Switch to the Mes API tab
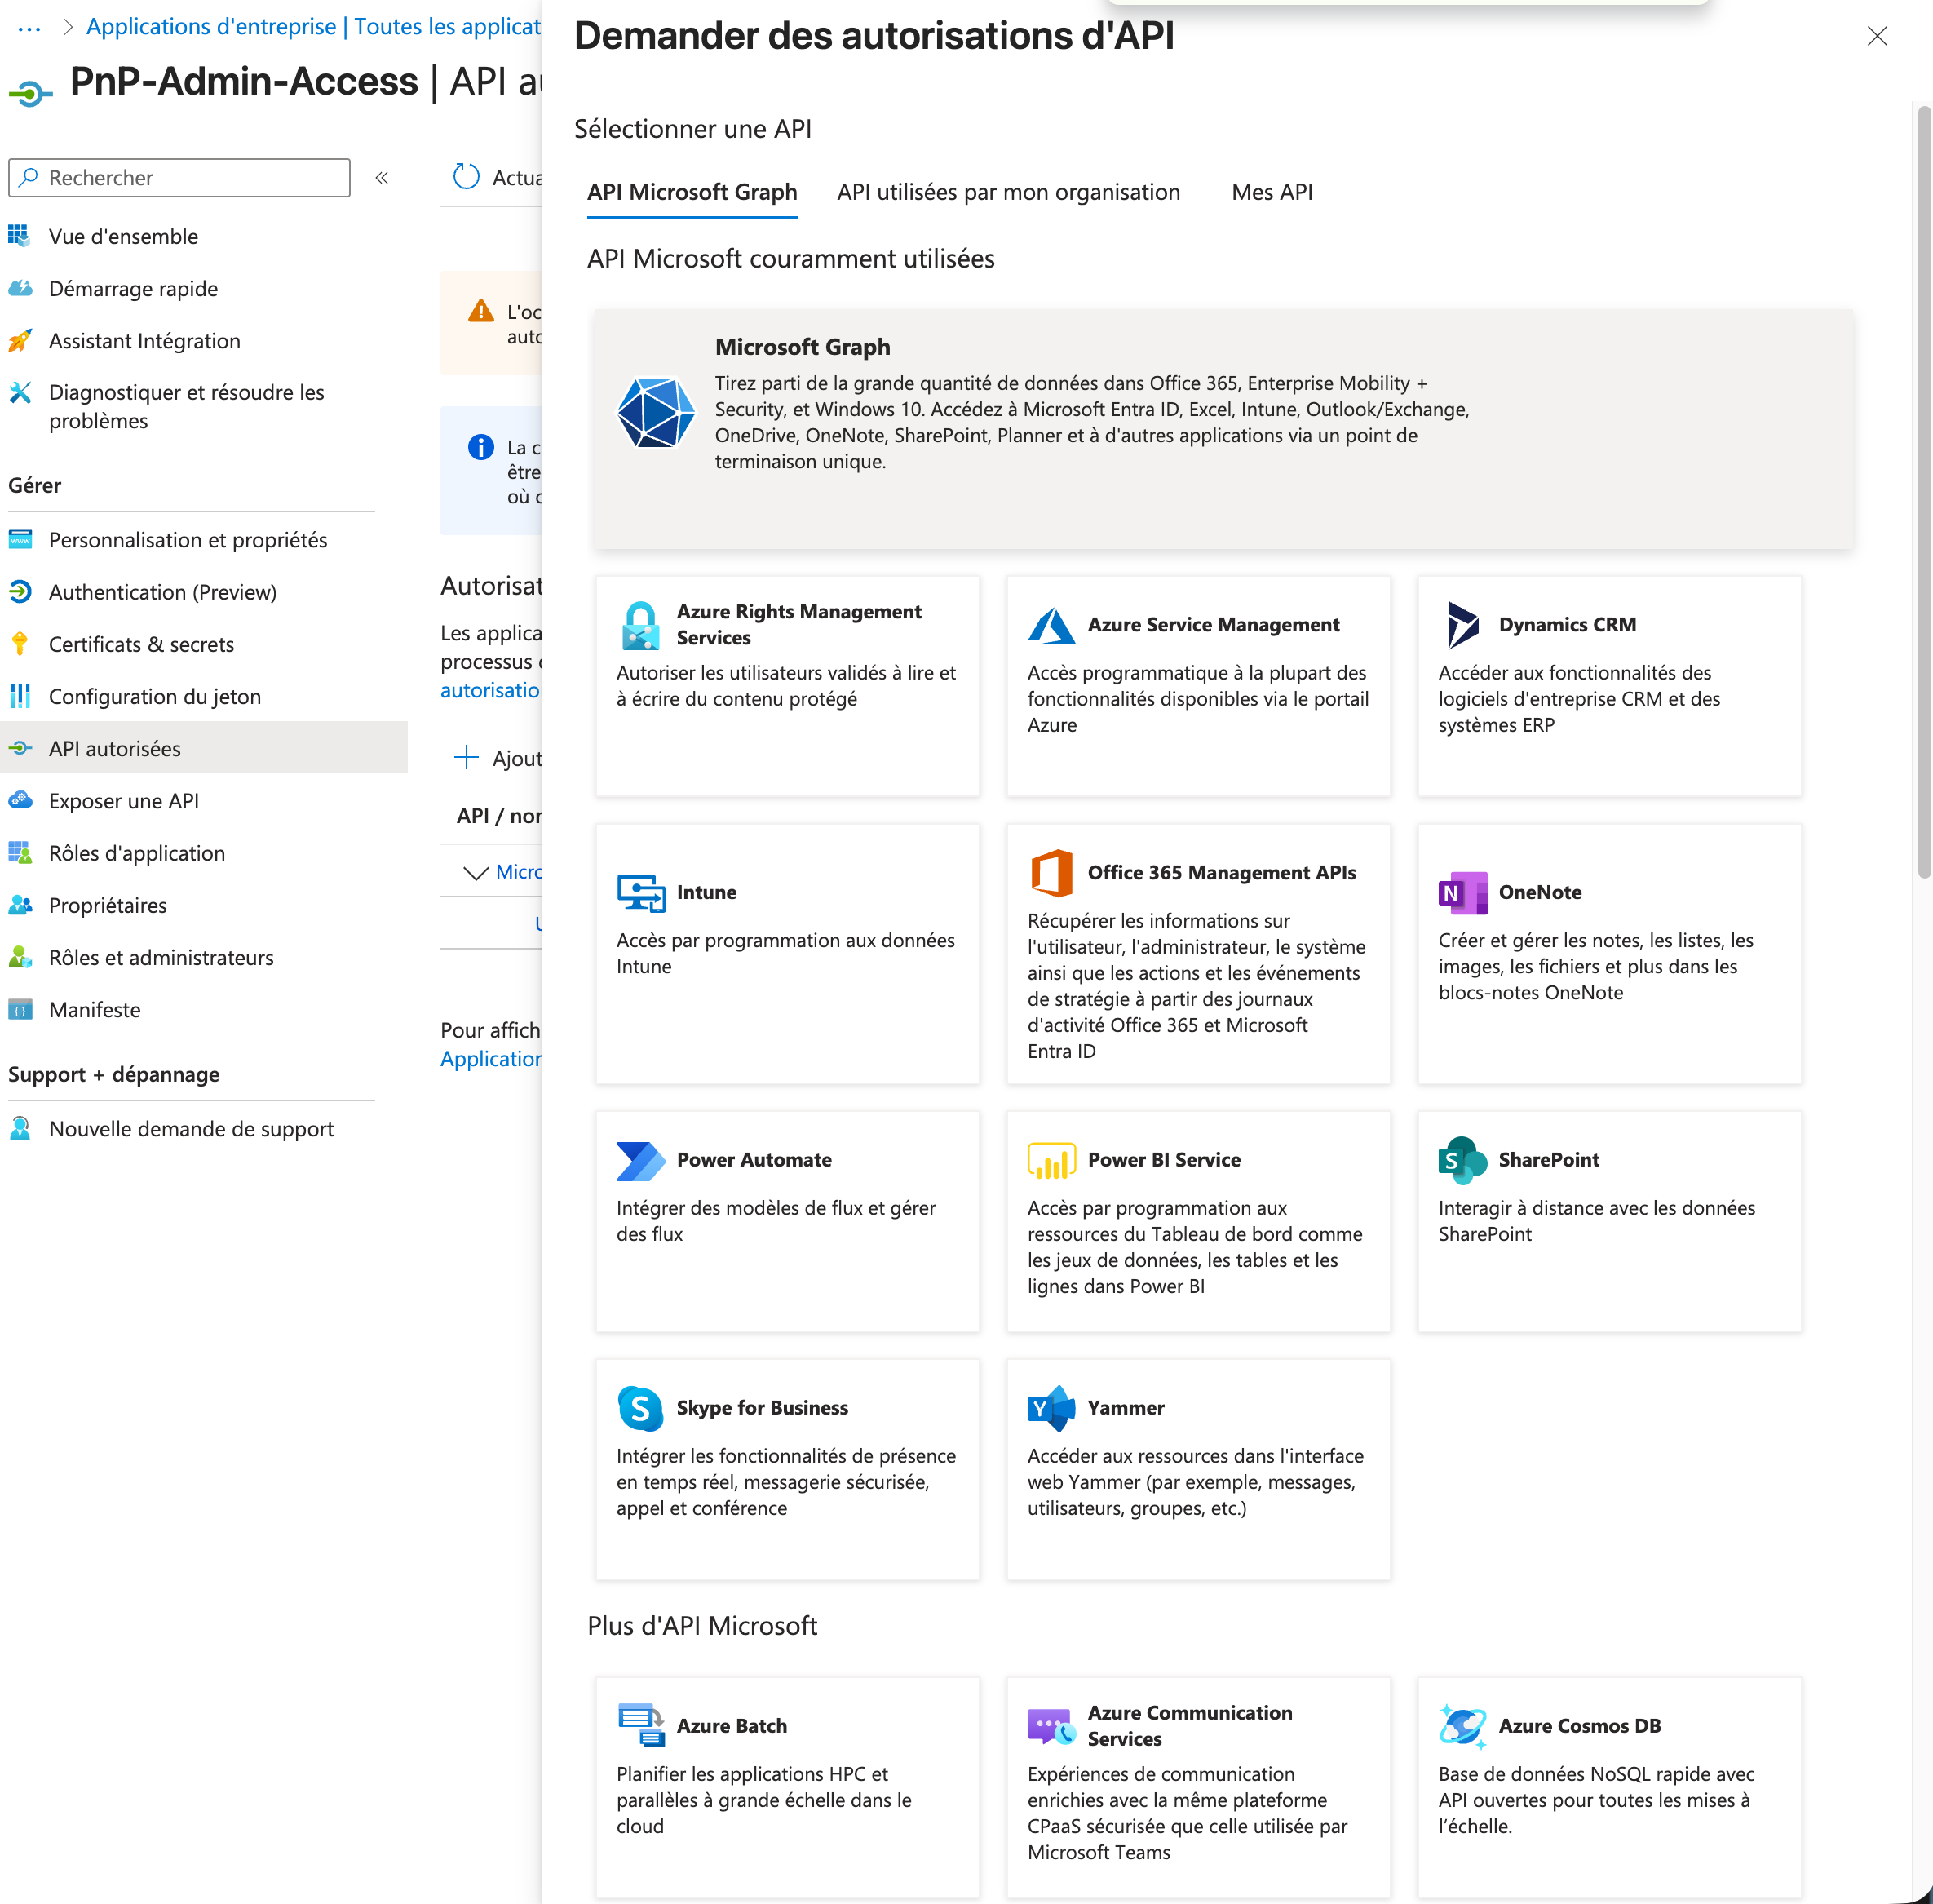 click(1271, 191)
